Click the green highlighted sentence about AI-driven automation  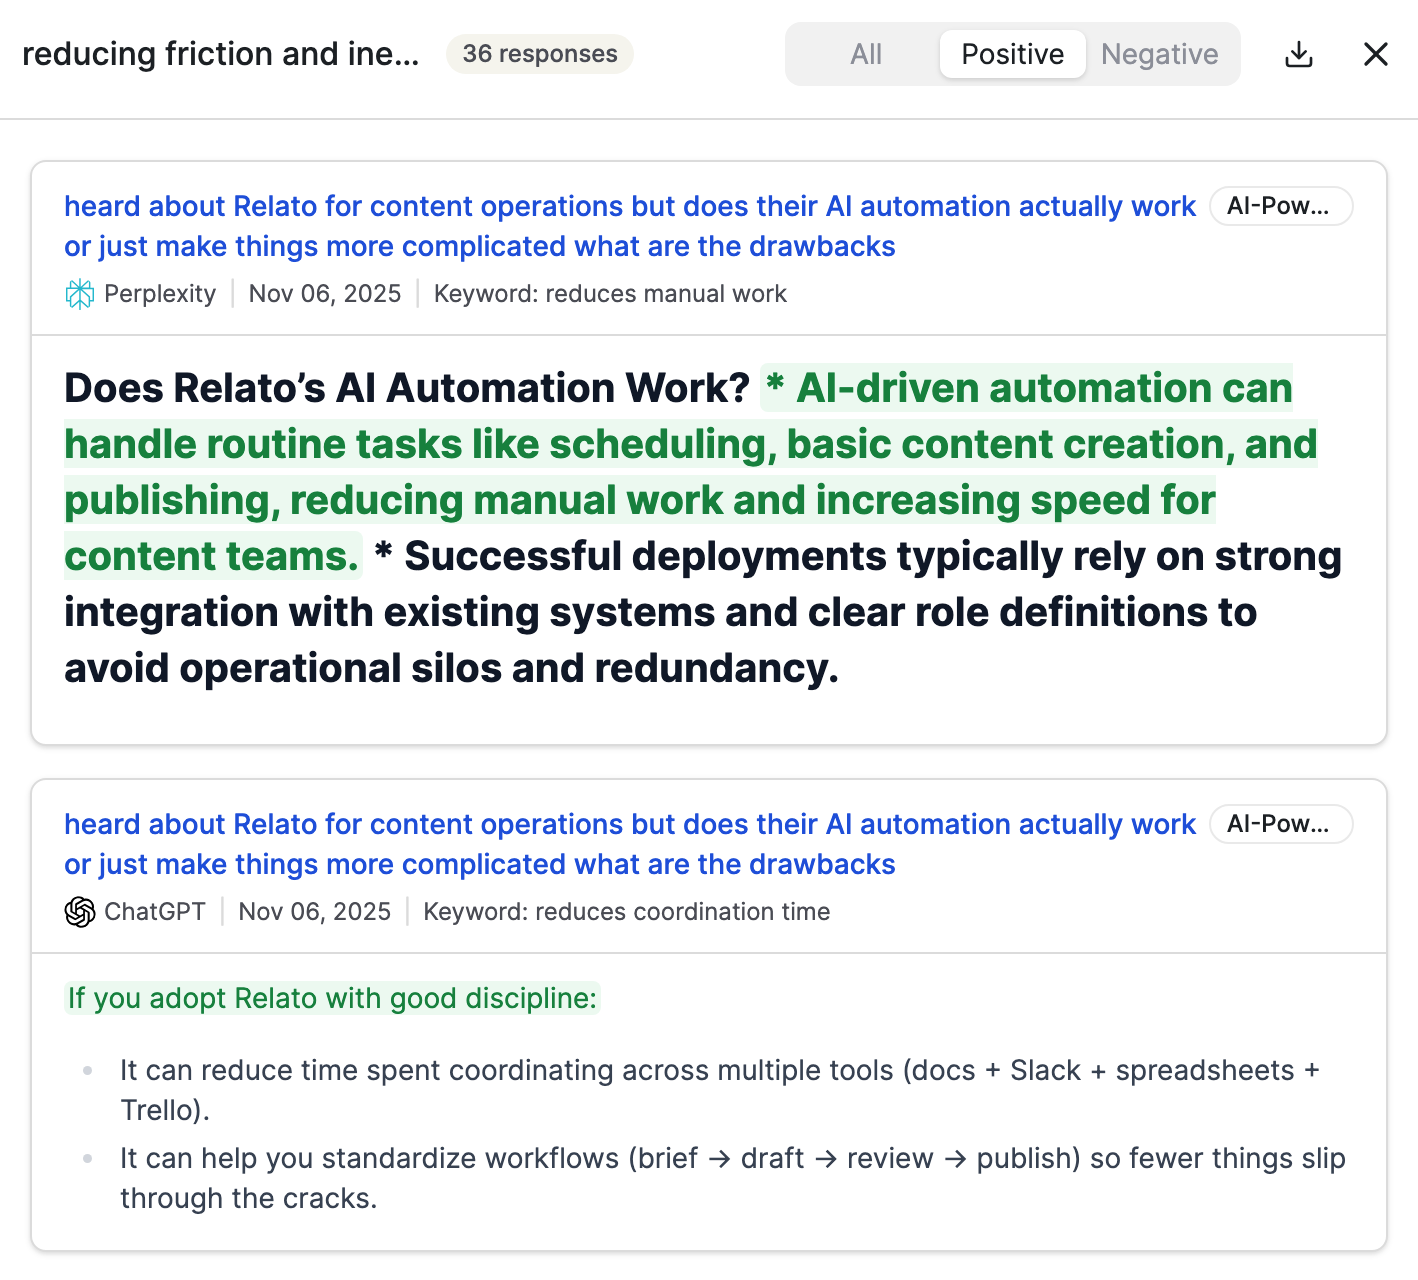690,470
